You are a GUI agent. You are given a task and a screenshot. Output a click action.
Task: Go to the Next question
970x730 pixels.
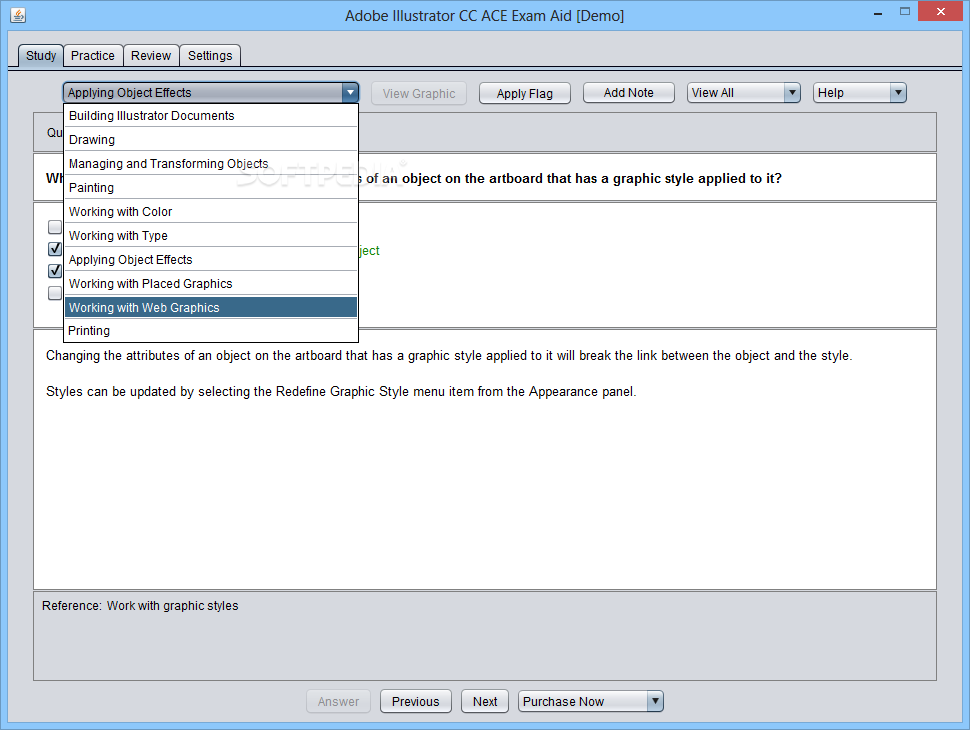[x=485, y=702]
